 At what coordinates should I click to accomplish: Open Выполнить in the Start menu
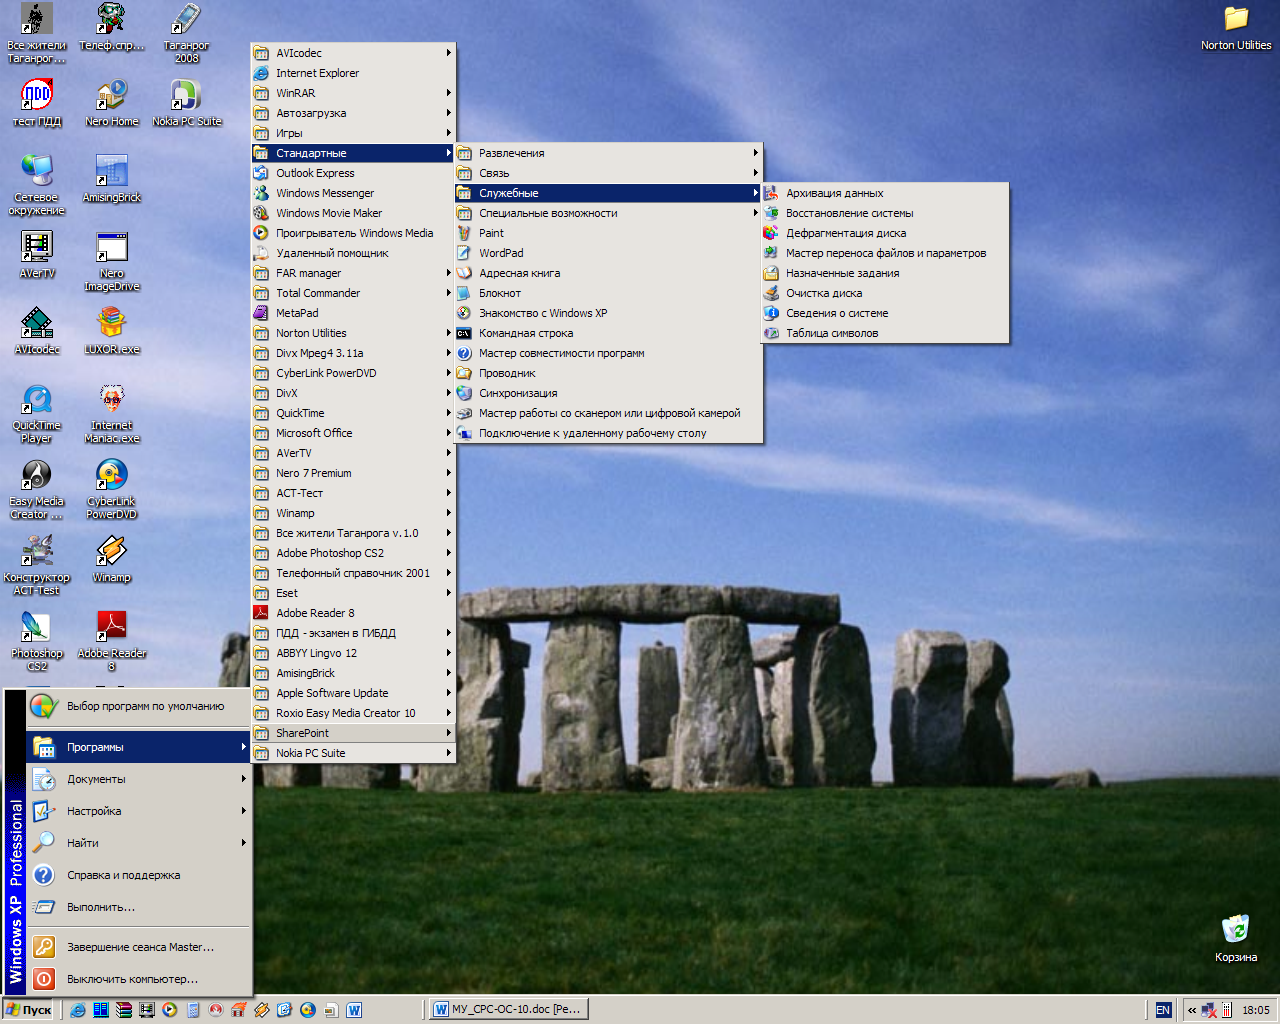[139, 907]
